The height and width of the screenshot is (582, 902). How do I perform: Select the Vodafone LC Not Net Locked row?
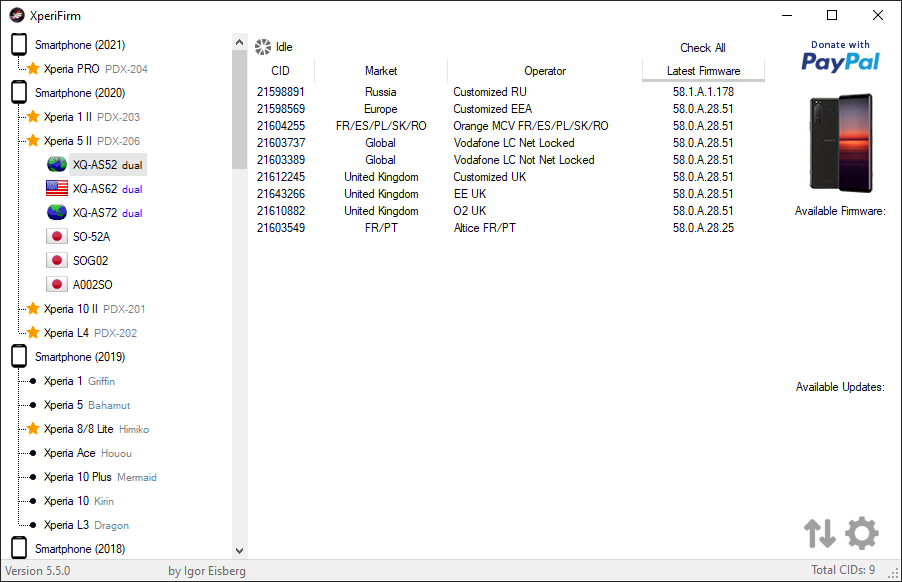[507, 160]
